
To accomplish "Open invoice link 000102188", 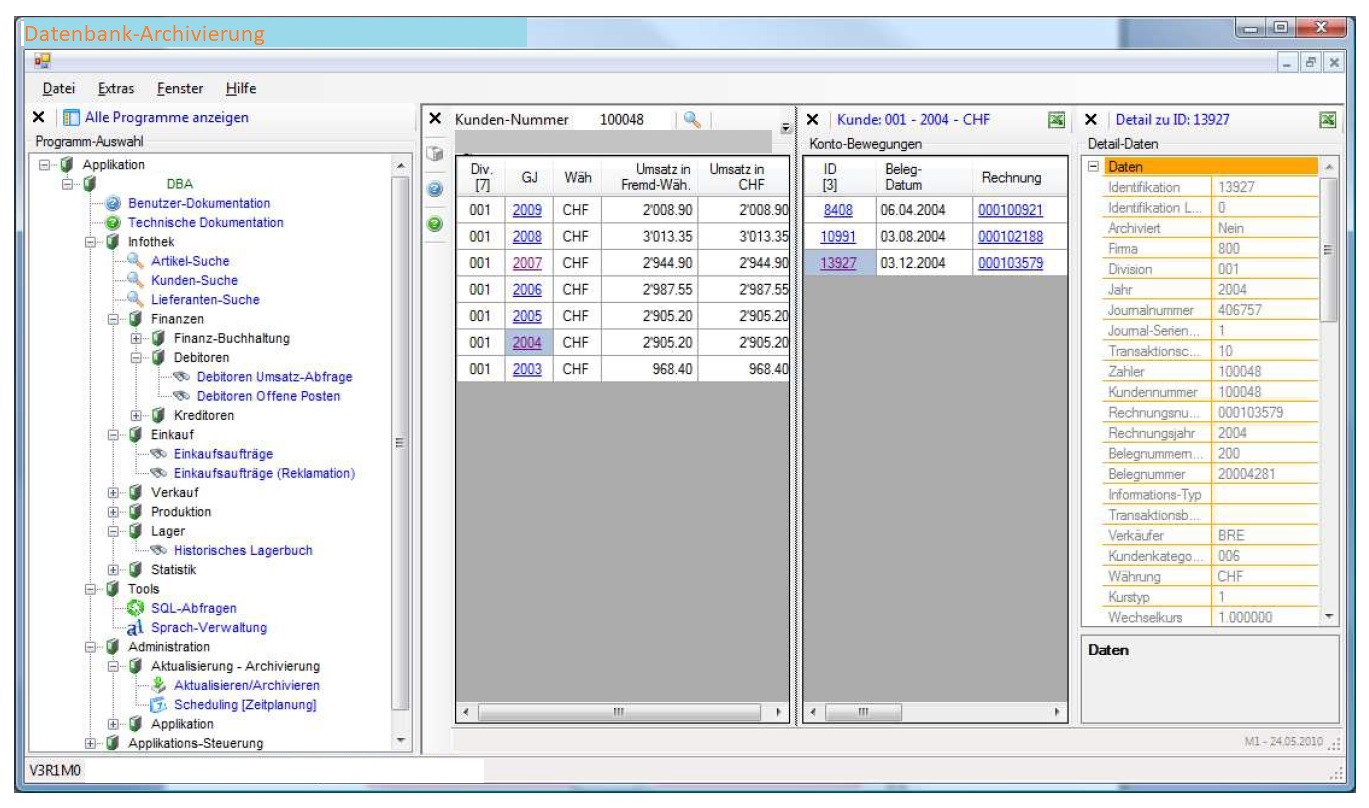I will 1008,237.
